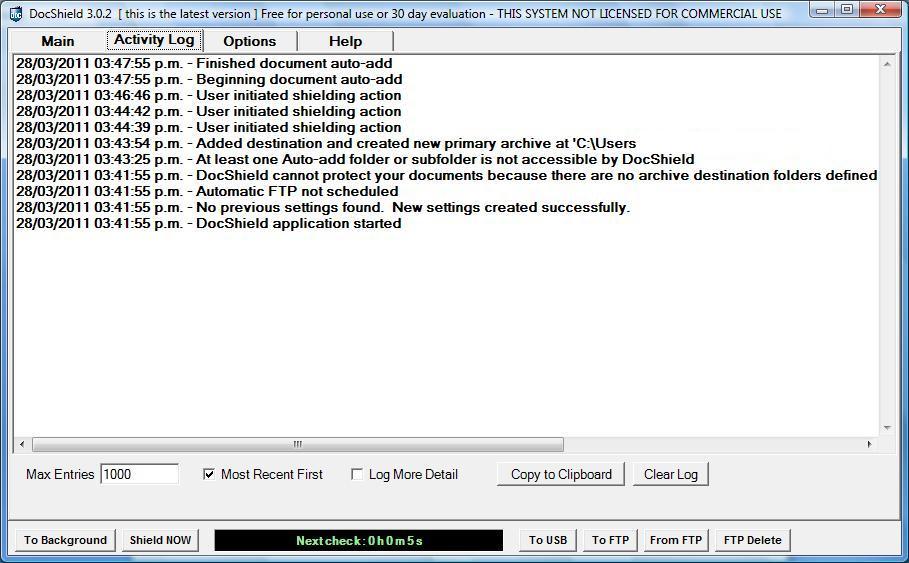Maximize the DocShield window

[x=847, y=10]
